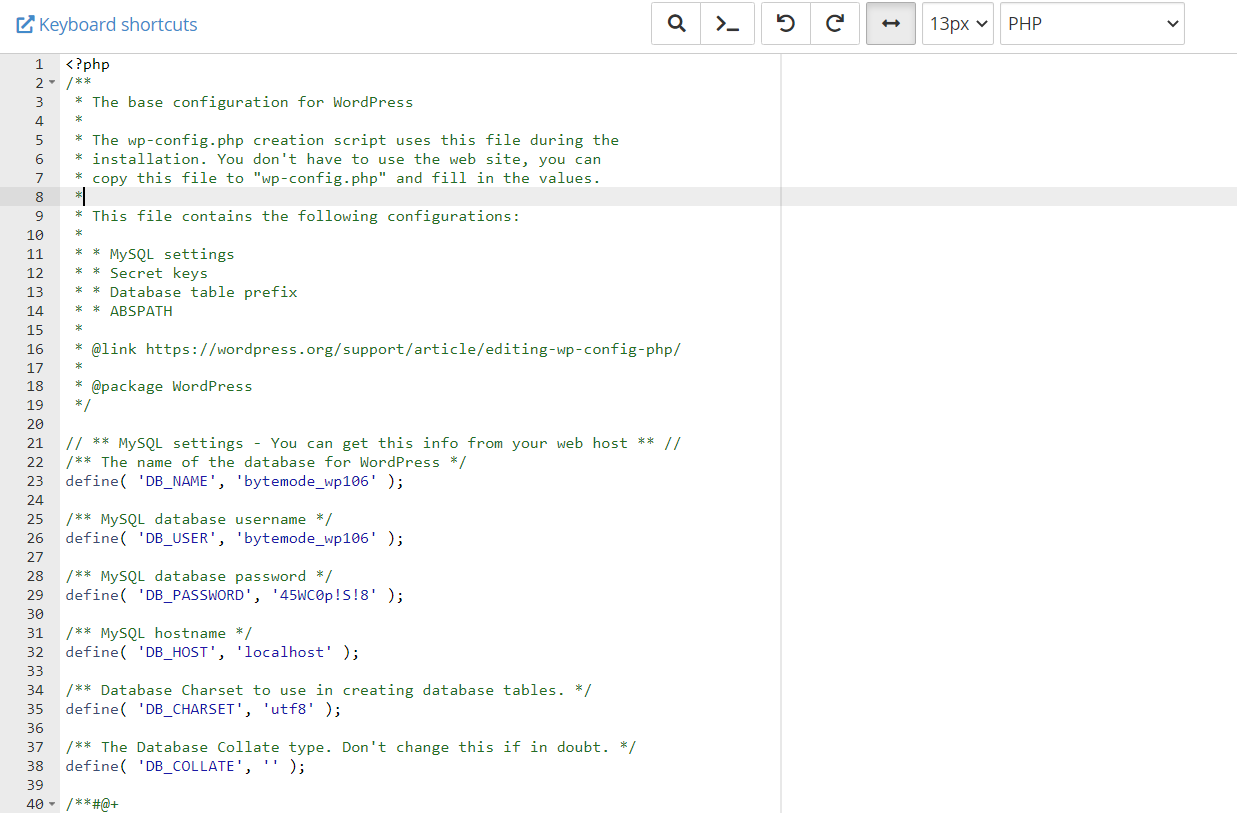Toggle line wrap with double-arrow button

(890, 24)
